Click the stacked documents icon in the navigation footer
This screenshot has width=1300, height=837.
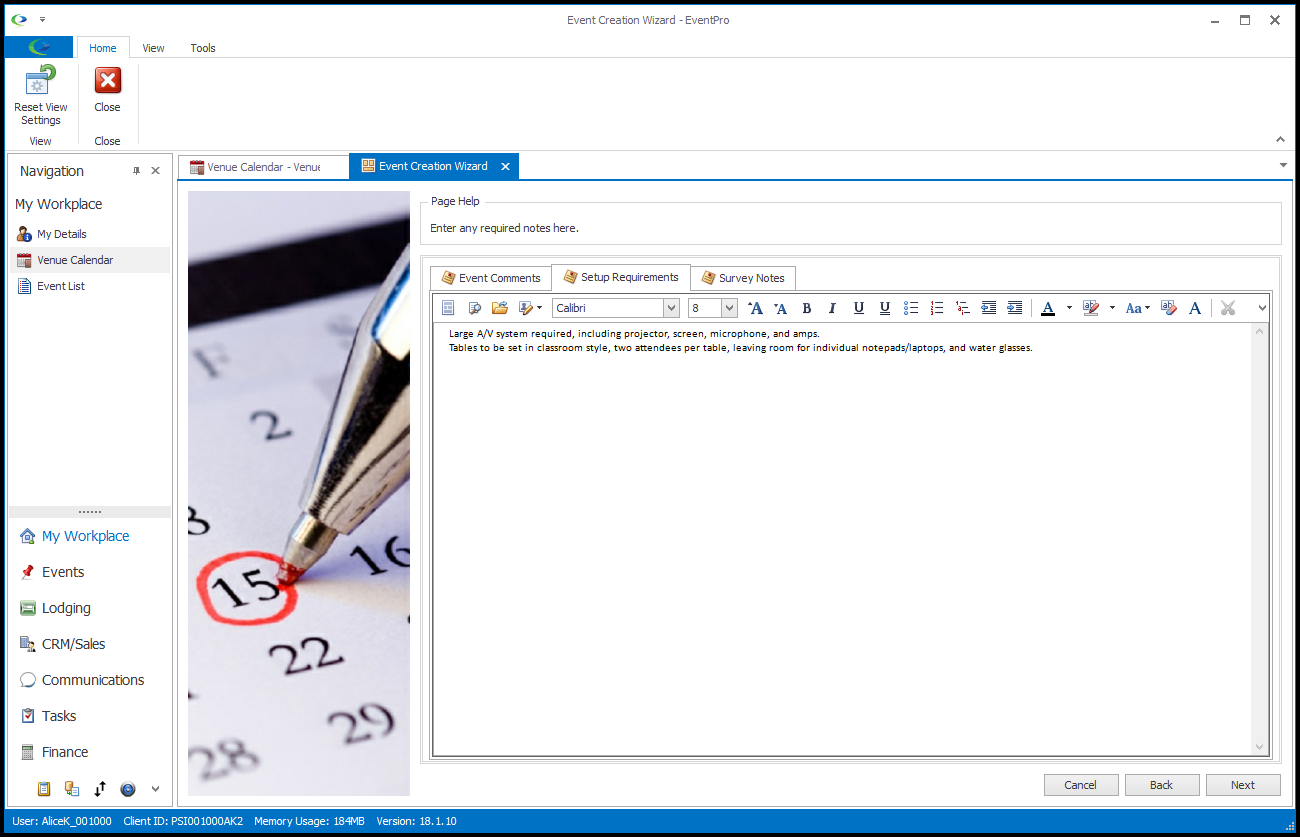(x=72, y=789)
